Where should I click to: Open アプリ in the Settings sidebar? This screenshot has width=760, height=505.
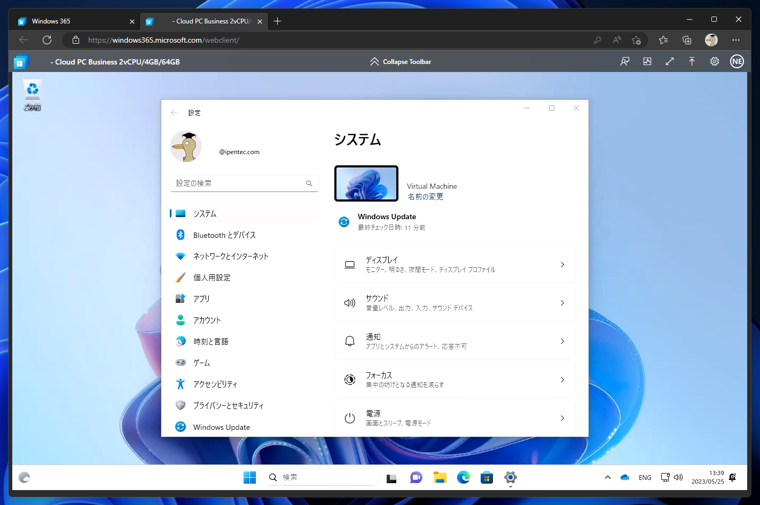click(244, 299)
